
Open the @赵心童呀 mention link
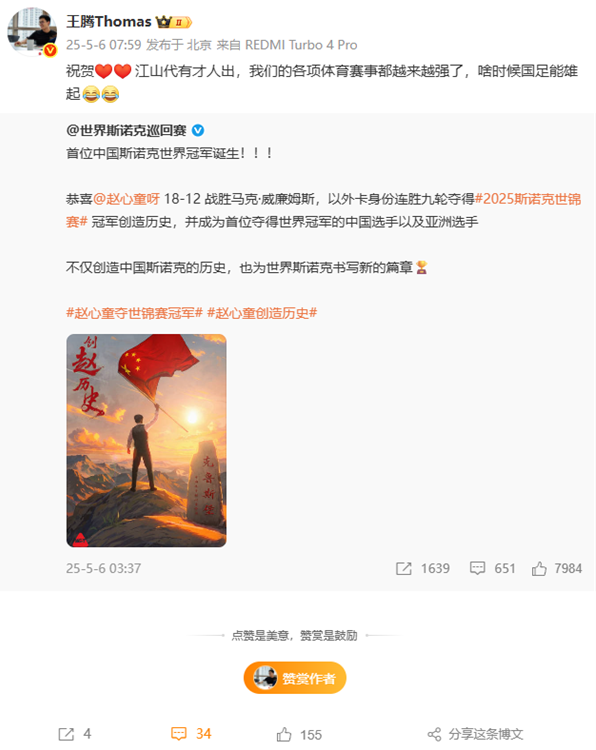(127, 199)
